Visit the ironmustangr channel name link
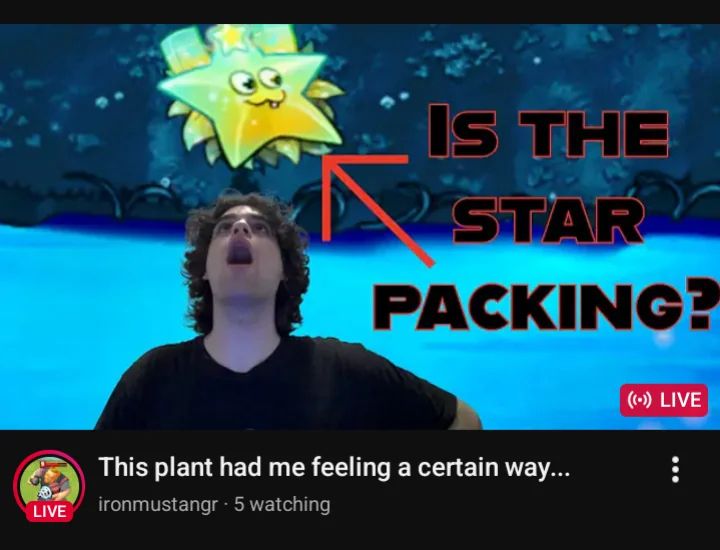This screenshot has height=550, width=720. tap(158, 504)
